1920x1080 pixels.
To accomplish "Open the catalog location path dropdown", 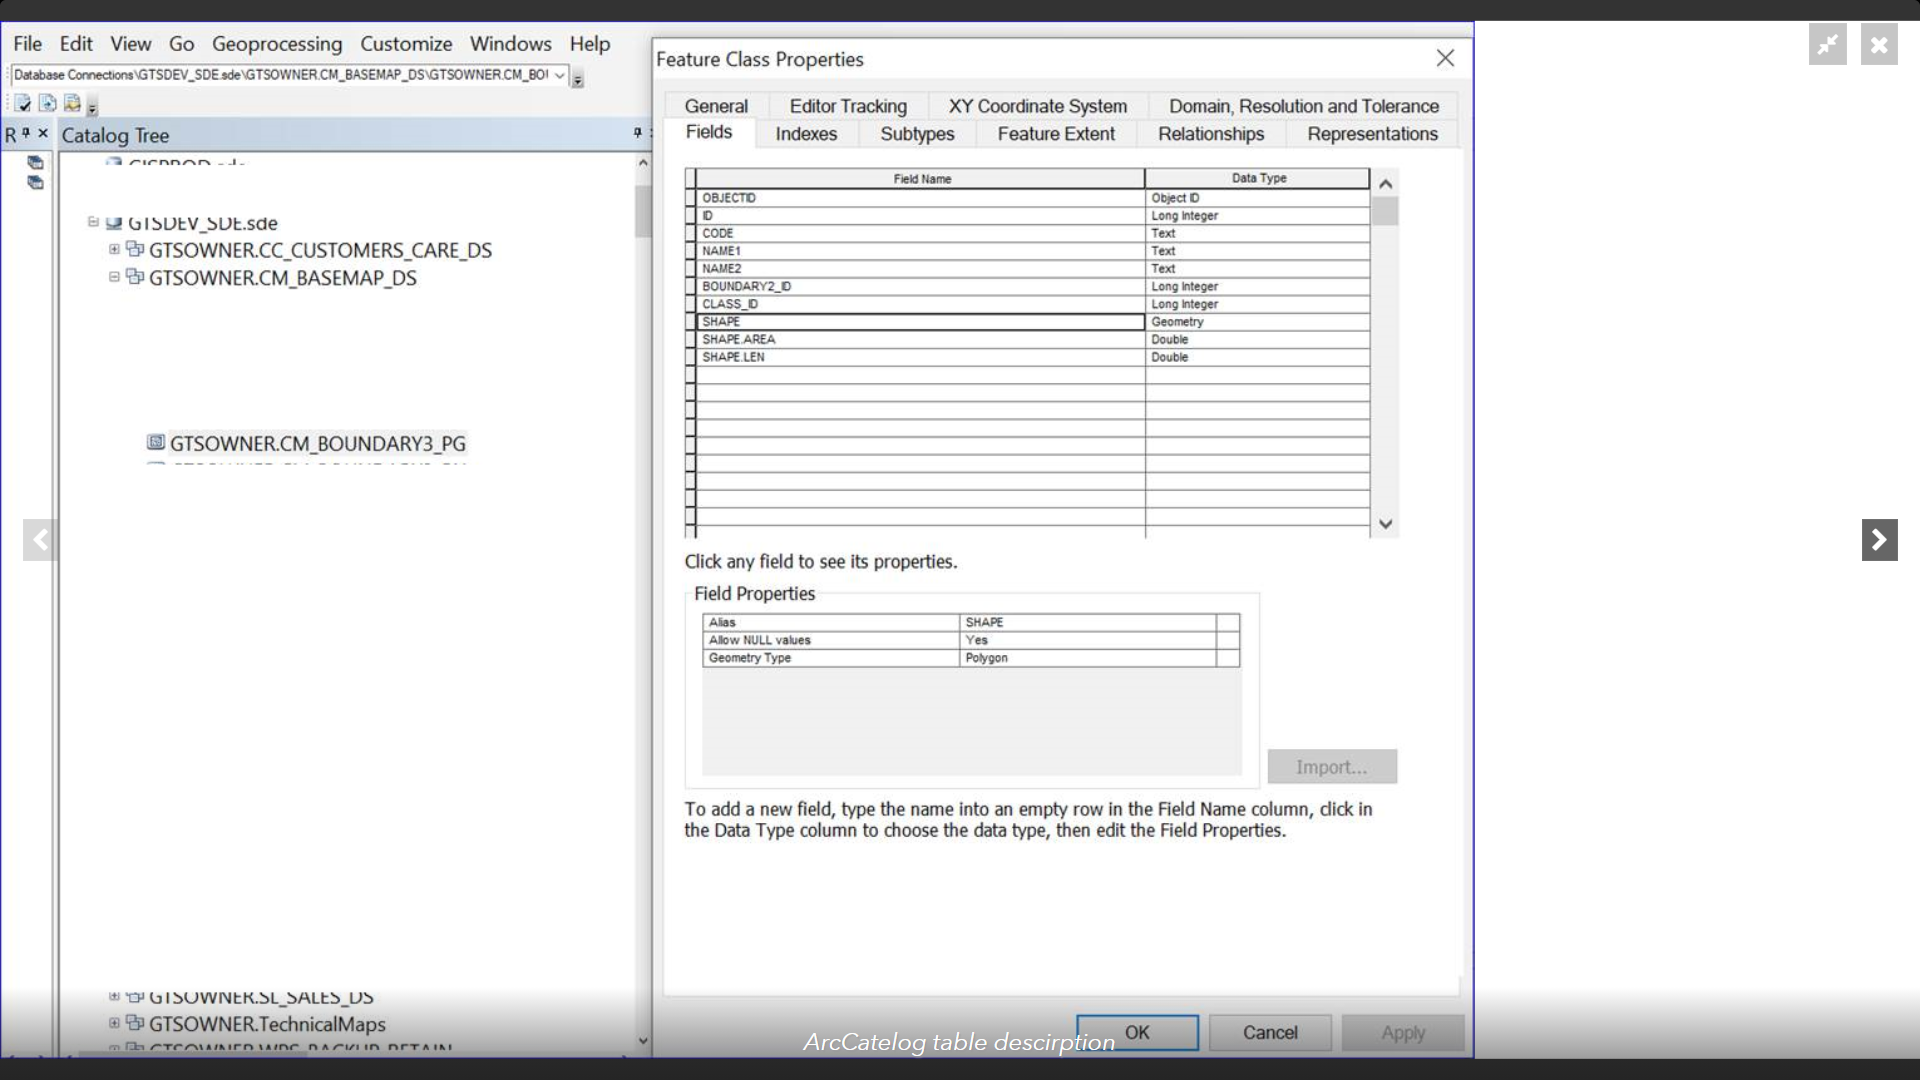I will (560, 75).
